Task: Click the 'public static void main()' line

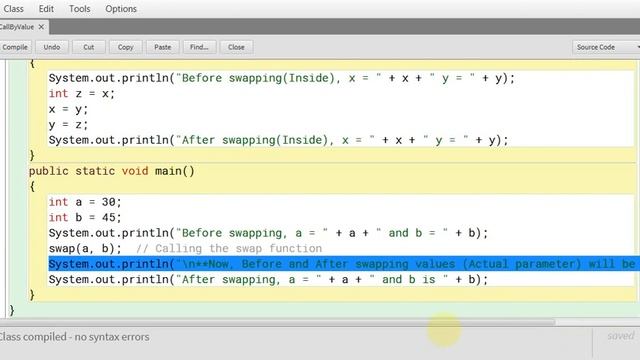Action: [x=111, y=171]
